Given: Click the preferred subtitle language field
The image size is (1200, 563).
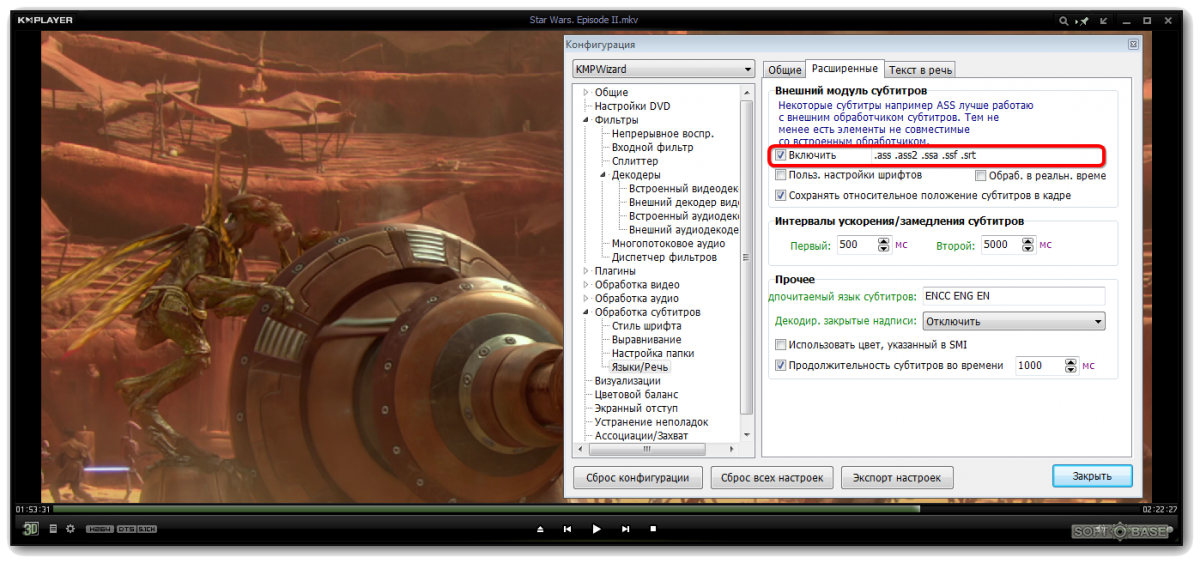Looking at the screenshot, I should pos(1013,296).
